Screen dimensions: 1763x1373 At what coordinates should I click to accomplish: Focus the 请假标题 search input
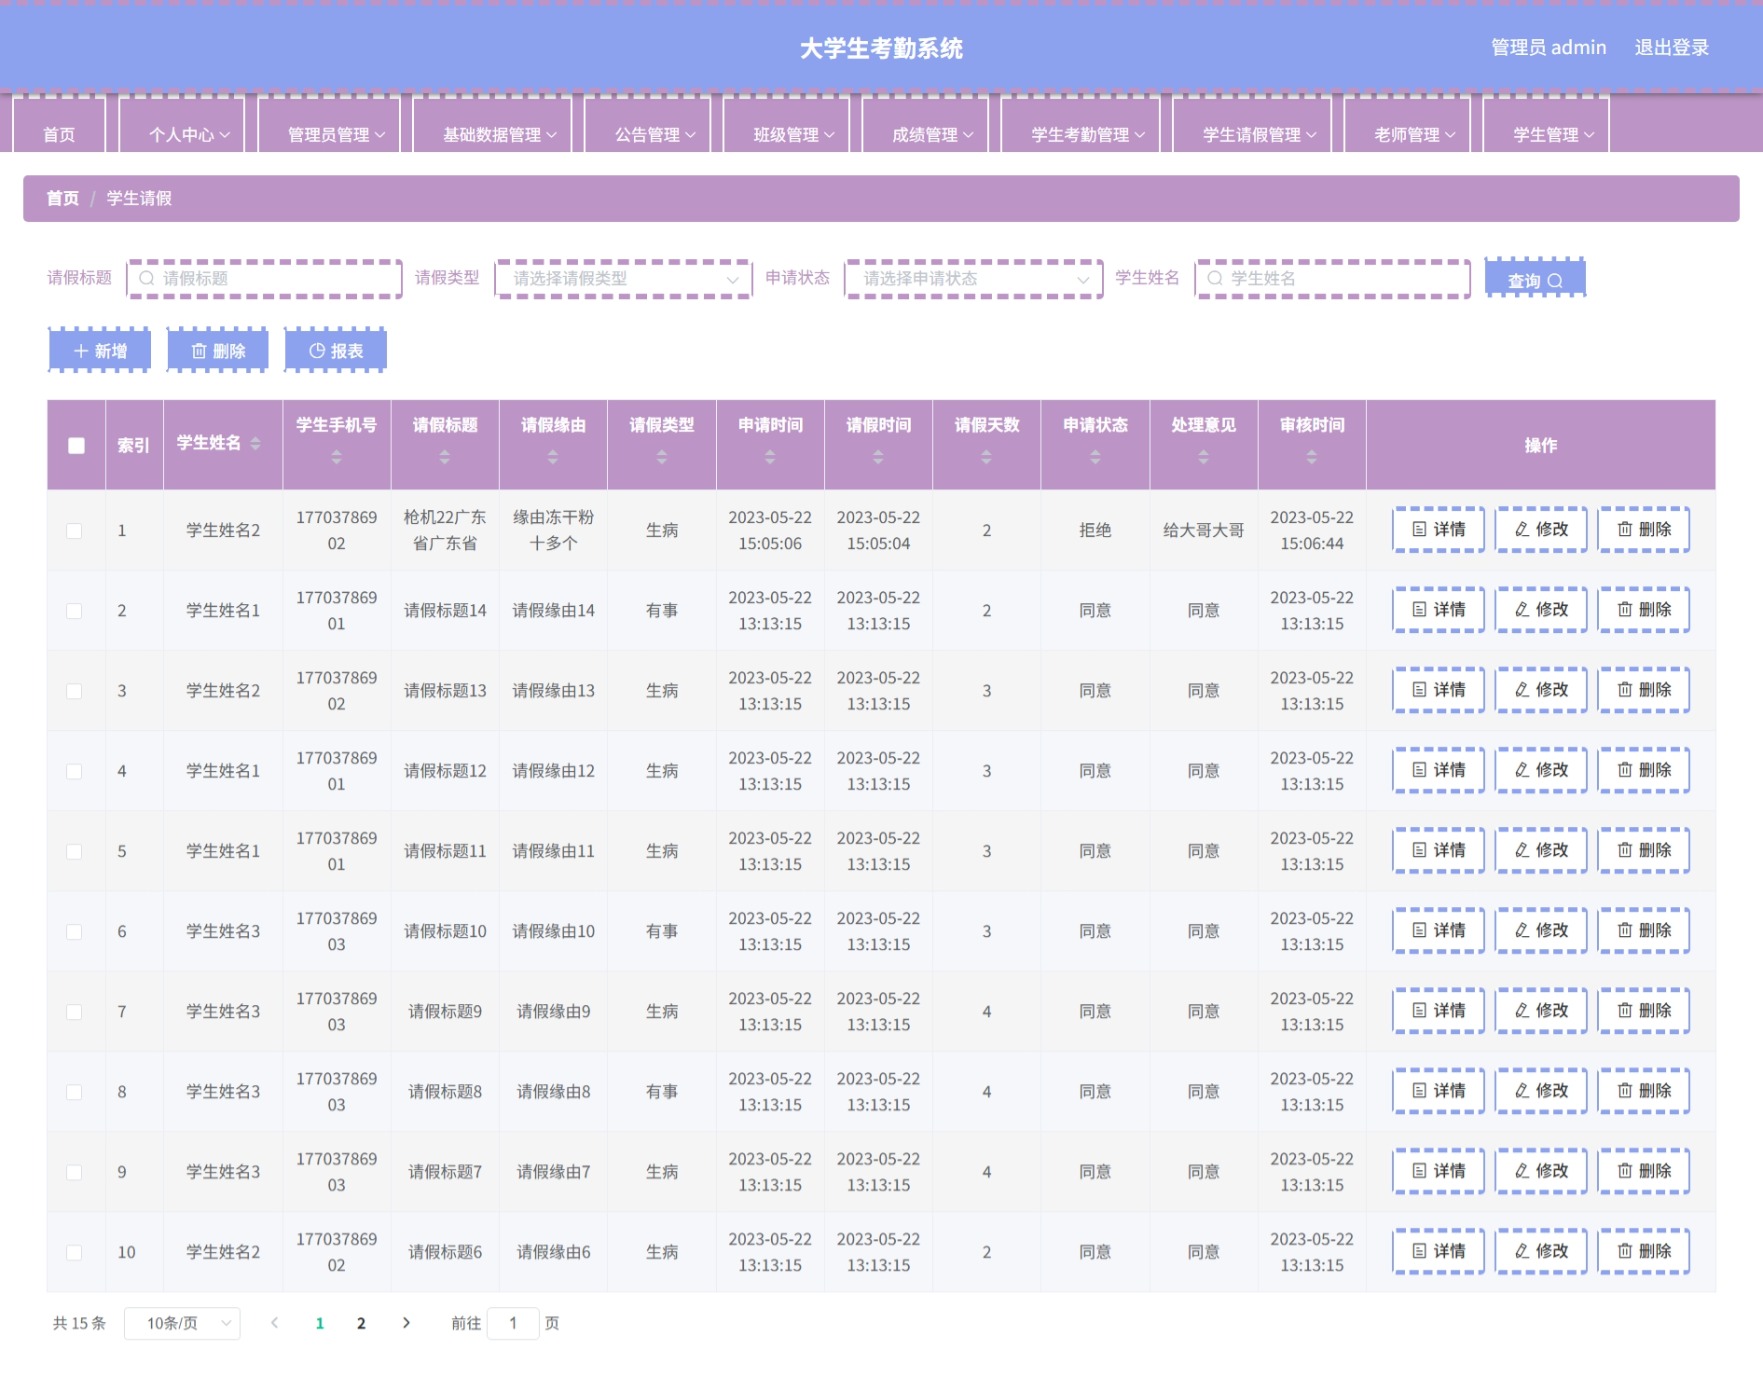264,279
